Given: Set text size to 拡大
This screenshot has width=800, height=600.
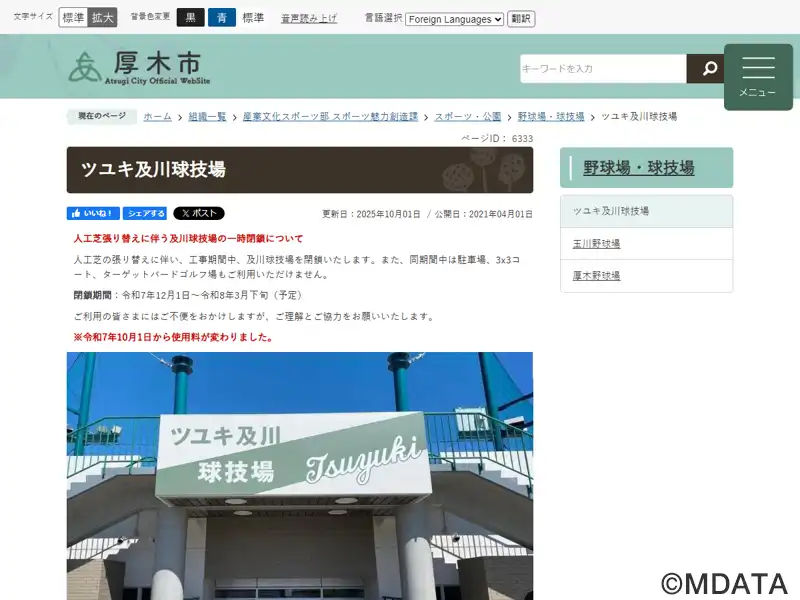Looking at the screenshot, I should pyautogui.click(x=103, y=18).
